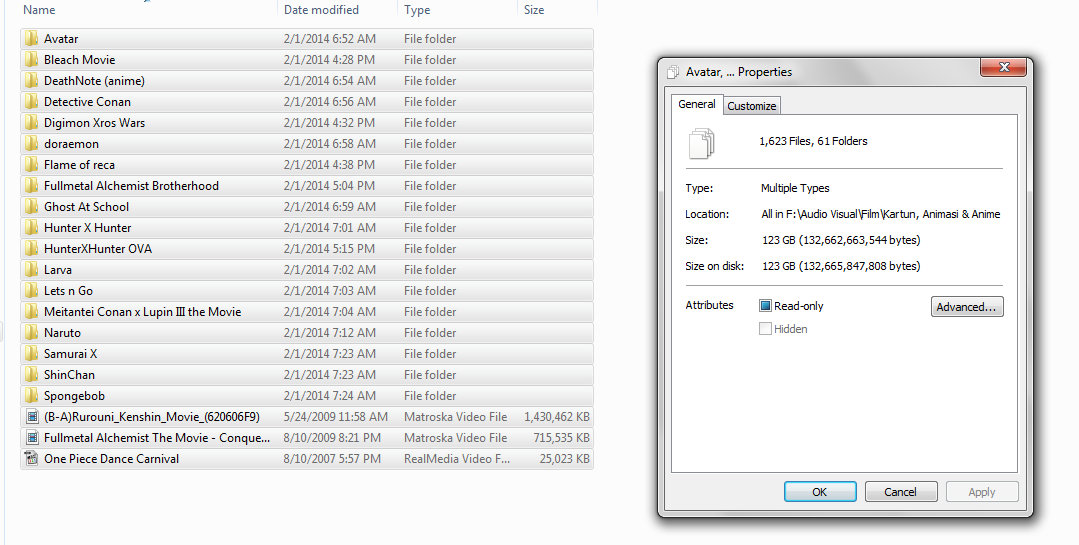This screenshot has width=1079, height=545.
Task: Click the Size on disk value text
Action: click(841, 266)
